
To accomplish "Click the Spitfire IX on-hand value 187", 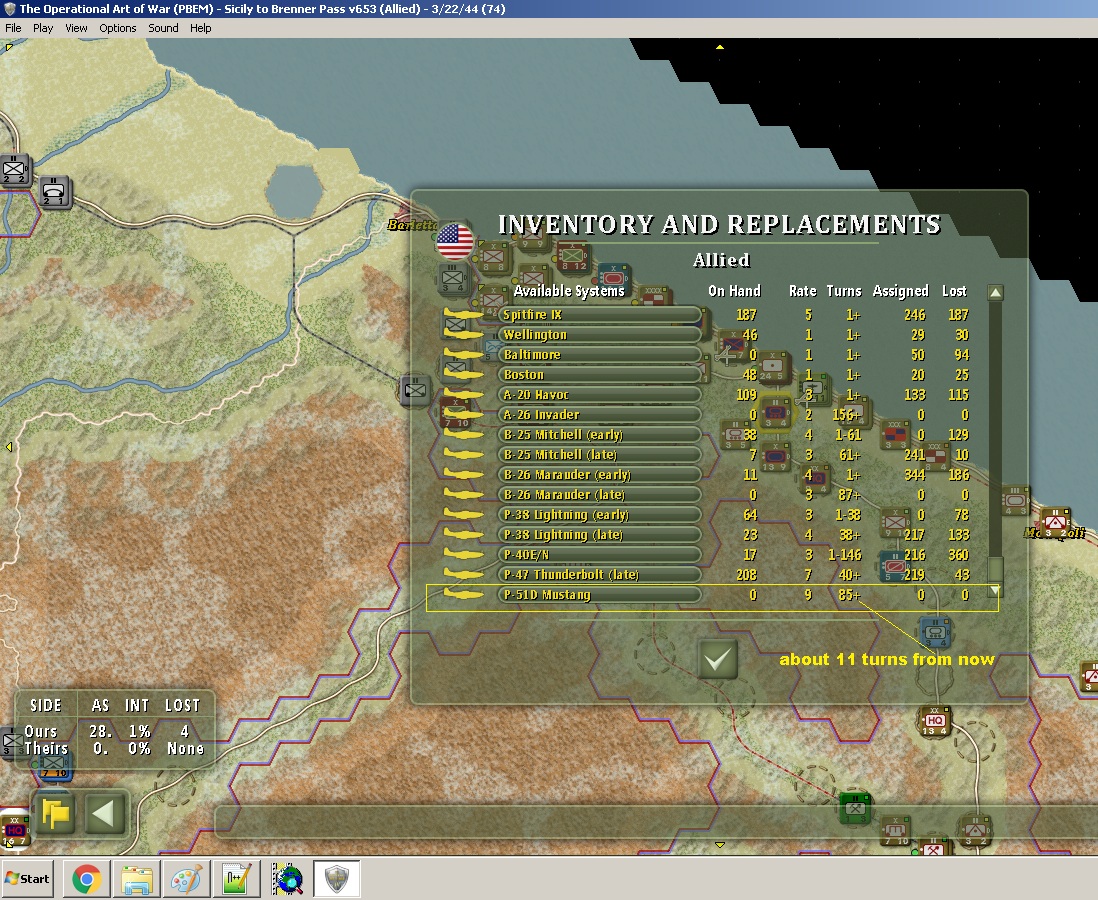I will [746, 315].
